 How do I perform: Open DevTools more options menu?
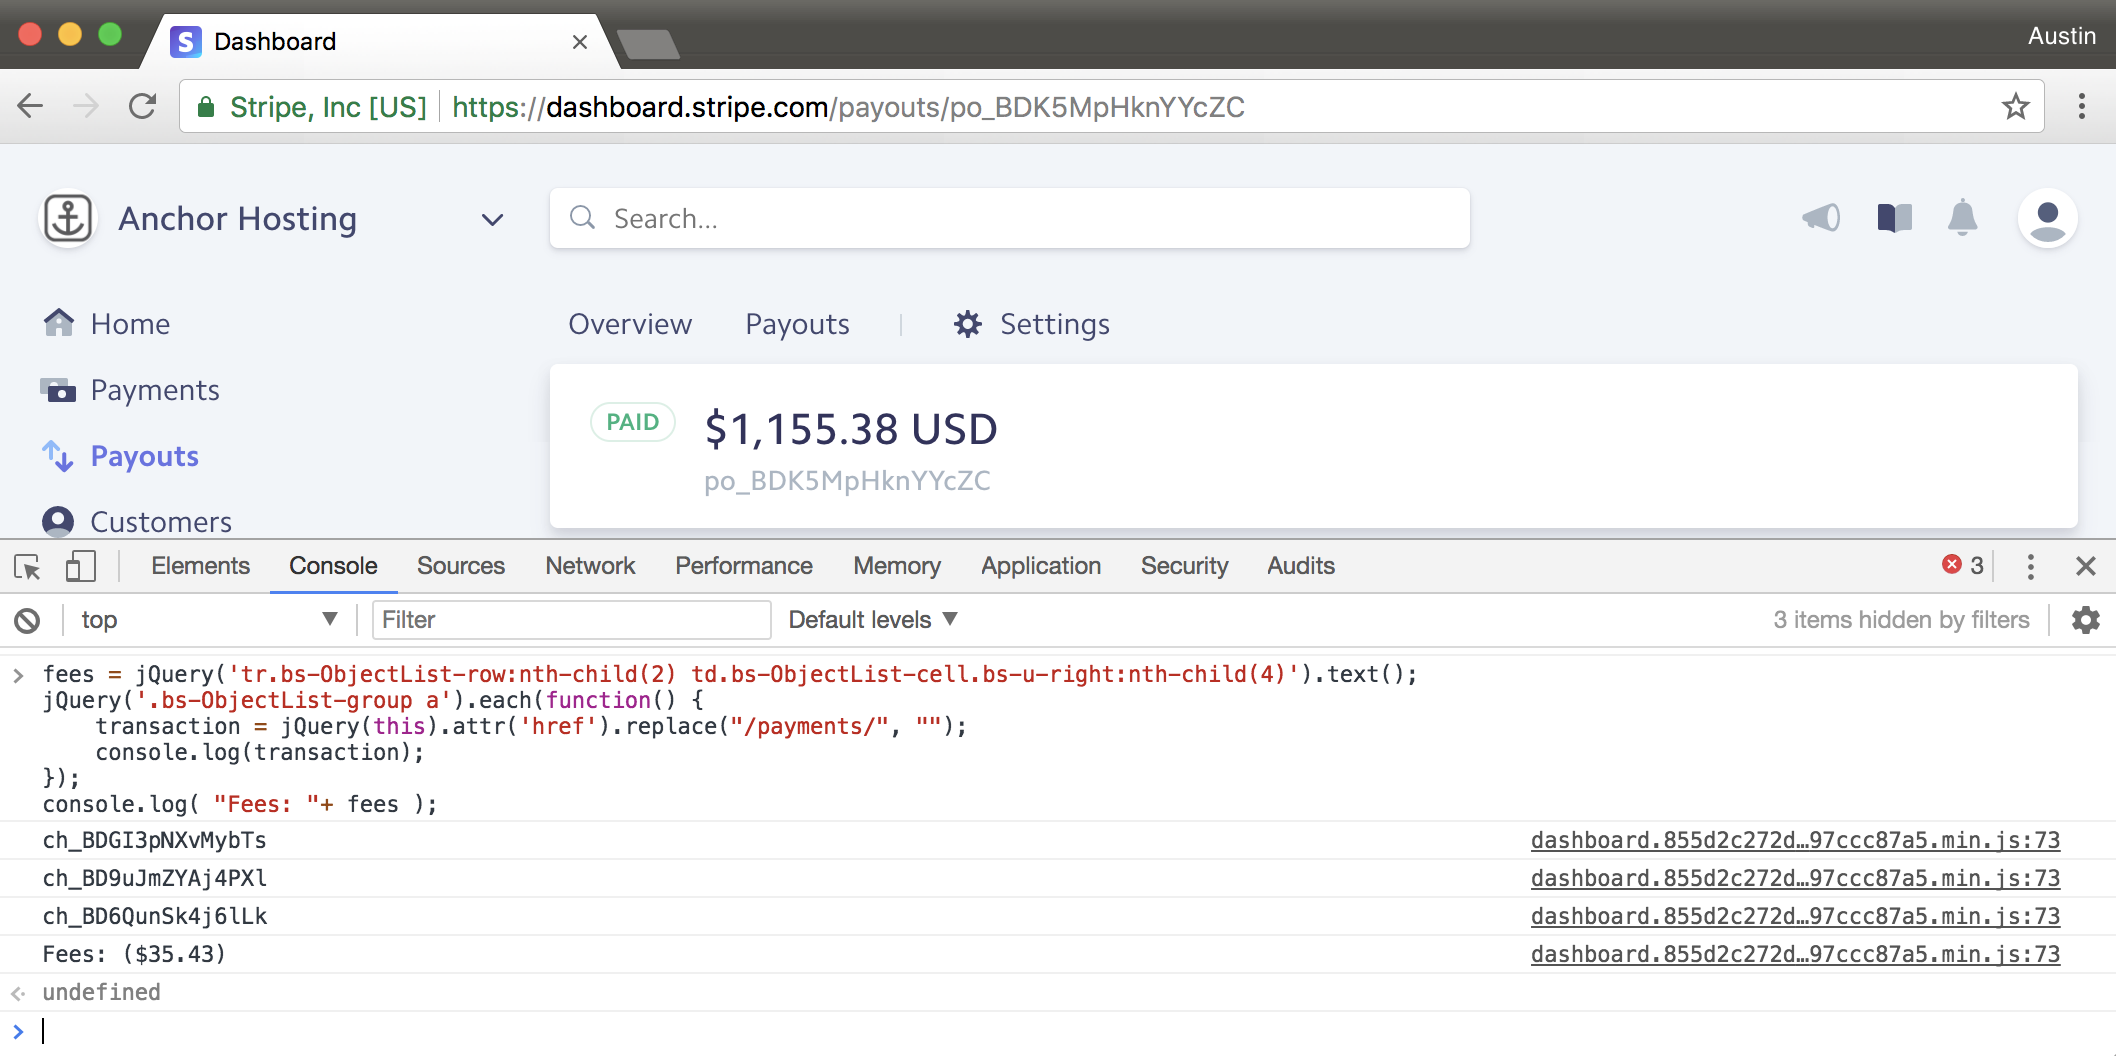click(x=2030, y=566)
